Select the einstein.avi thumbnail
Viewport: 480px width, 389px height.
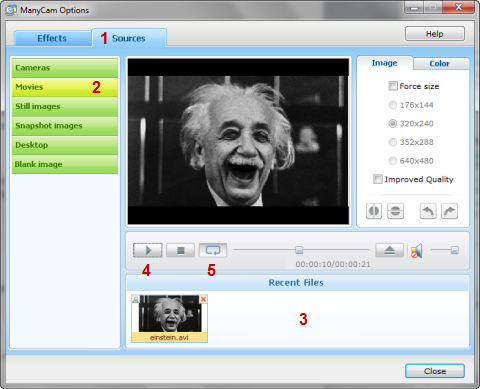(169, 318)
